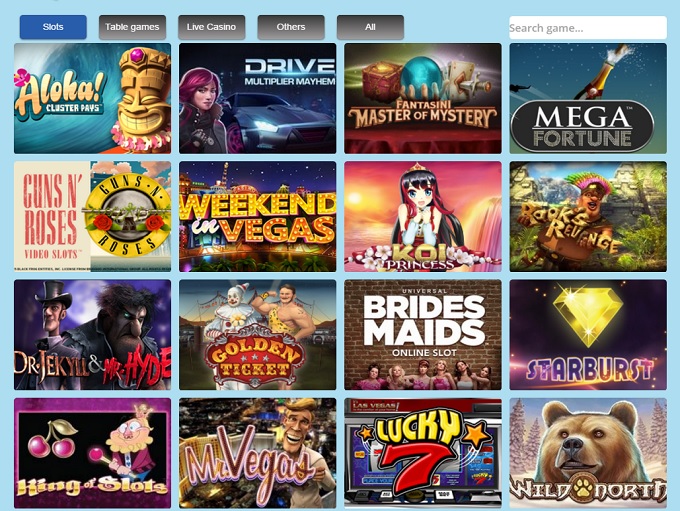Open the Koi Princess game
The image size is (680, 511).
(x=423, y=217)
